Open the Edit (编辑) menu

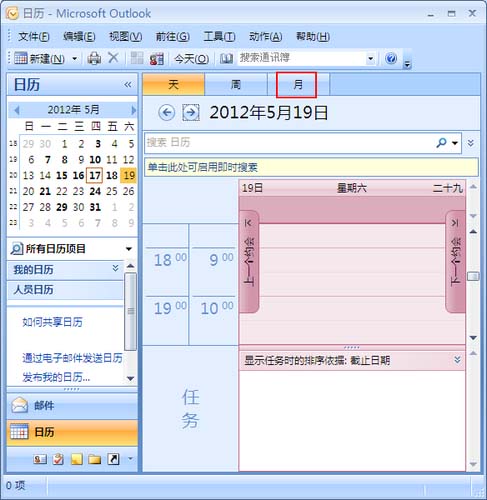(79, 36)
